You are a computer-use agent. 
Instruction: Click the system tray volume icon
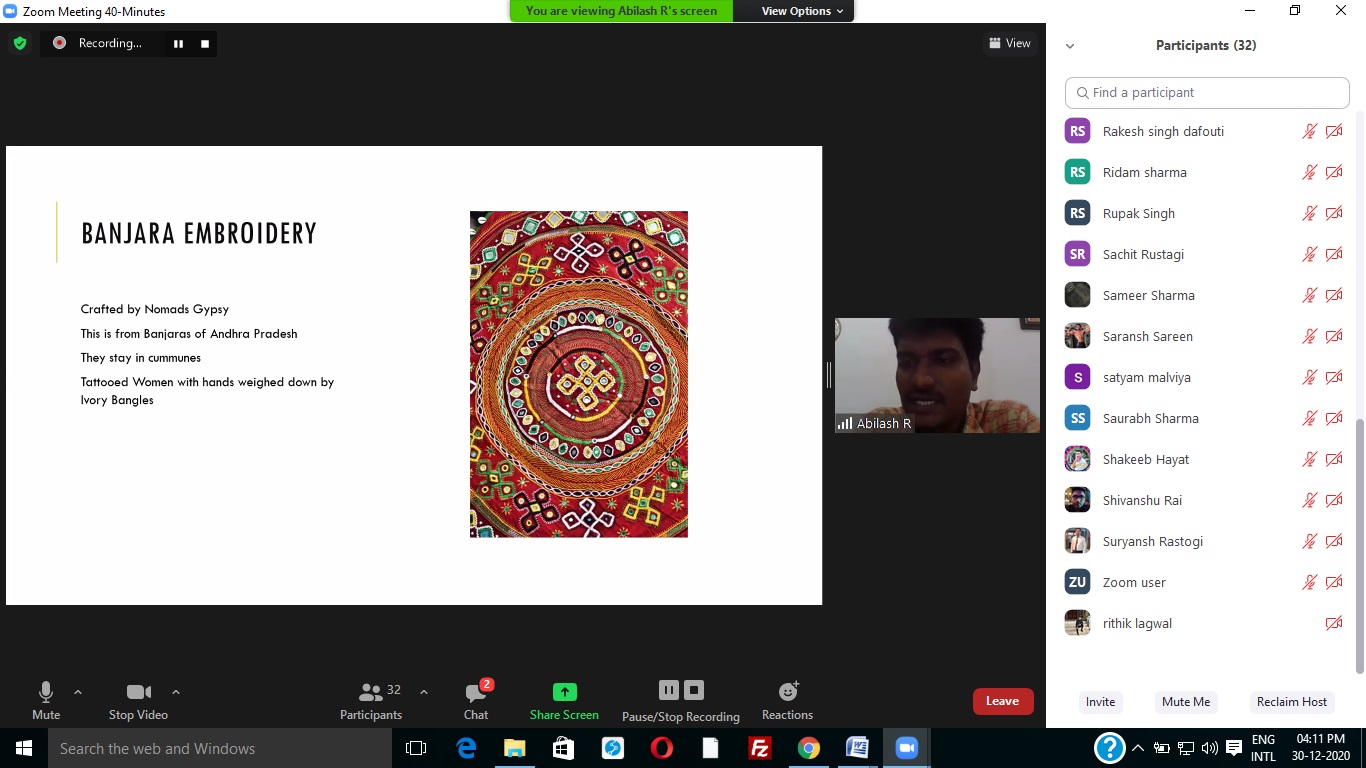tap(1209, 748)
